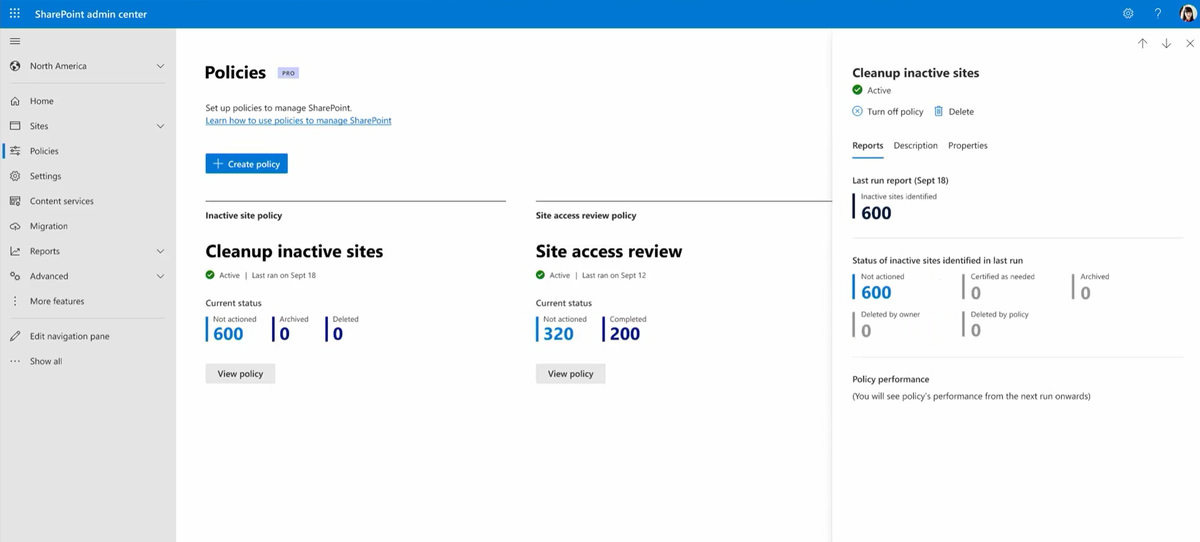Expand the Reports navigation section
This screenshot has width=1200, height=542.
coord(160,251)
